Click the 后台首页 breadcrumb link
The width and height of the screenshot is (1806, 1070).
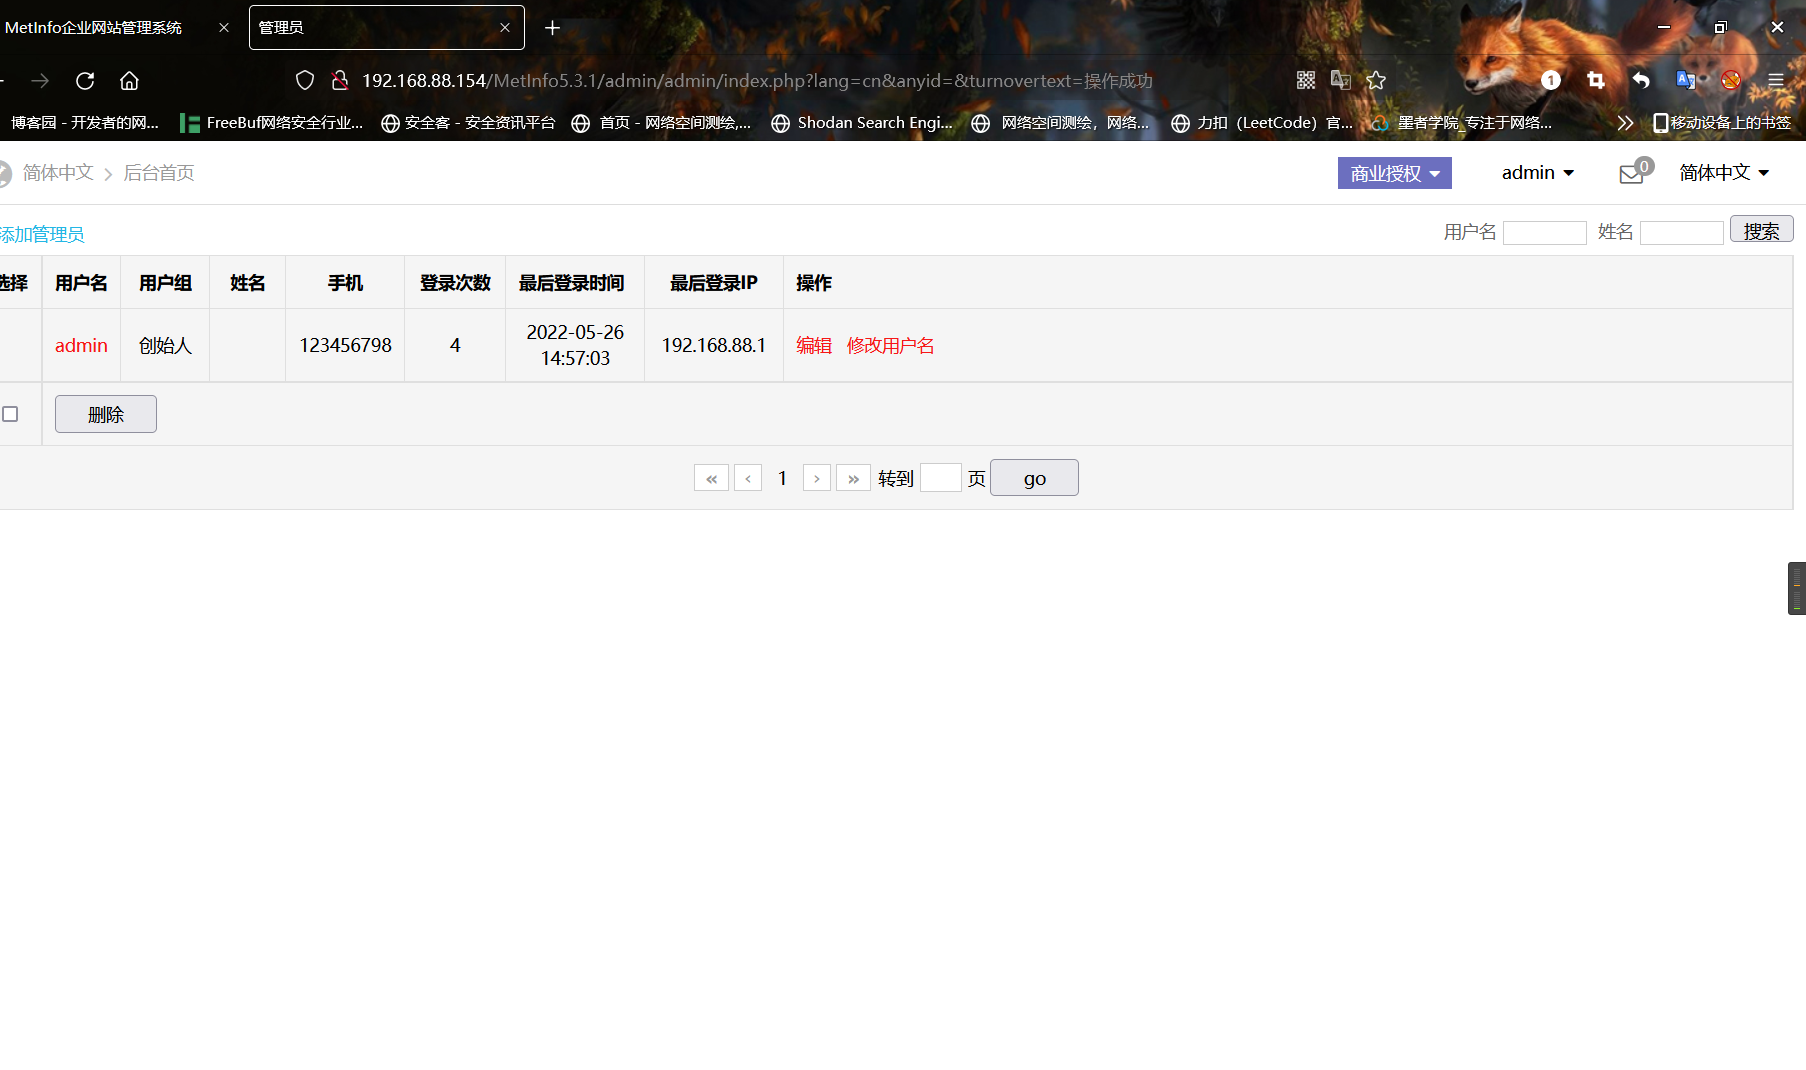[159, 173]
